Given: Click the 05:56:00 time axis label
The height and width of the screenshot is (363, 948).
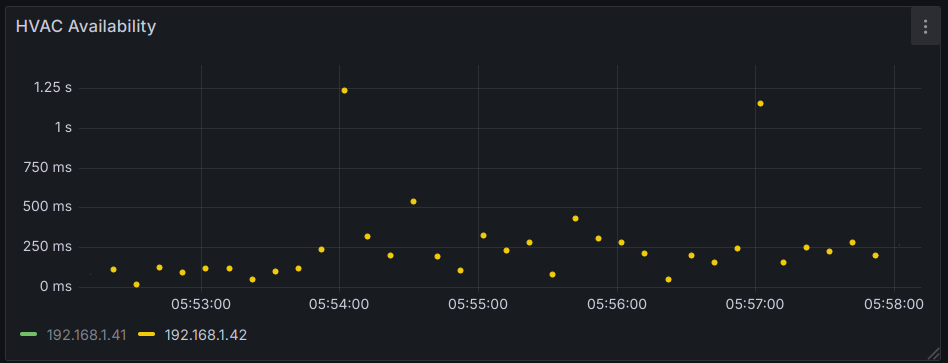Looking at the screenshot, I should [x=617, y=305].
